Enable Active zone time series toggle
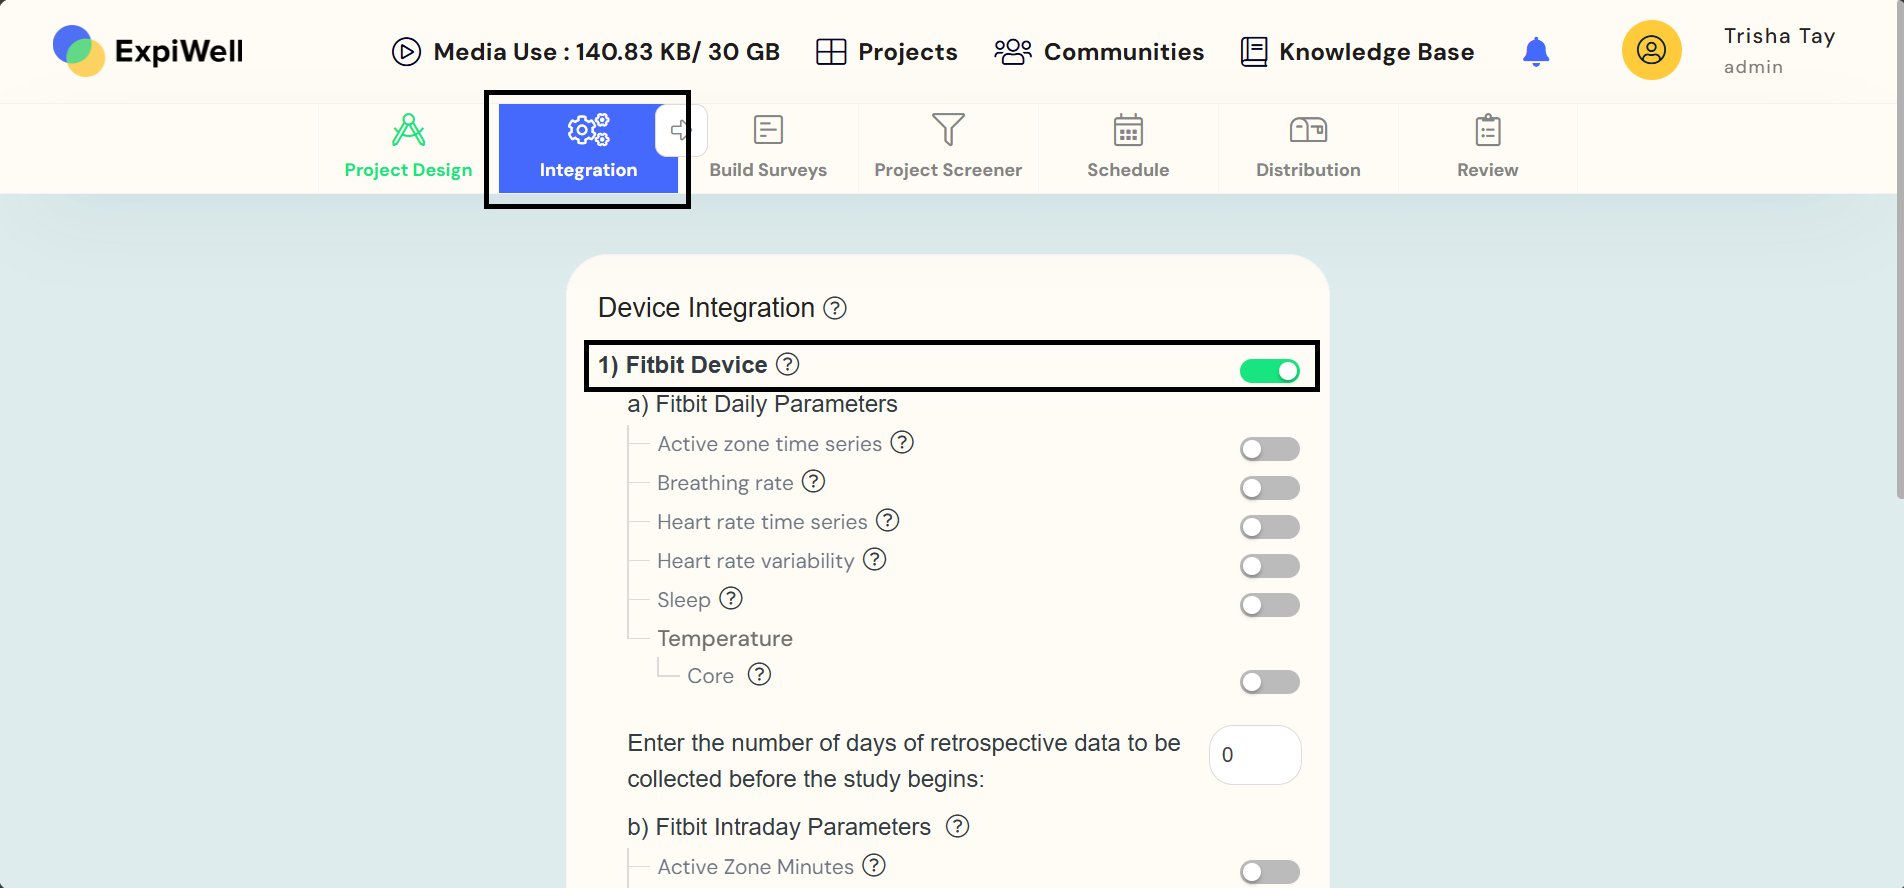This screenshot has width=1904, height=888. tap(1270, 449)
